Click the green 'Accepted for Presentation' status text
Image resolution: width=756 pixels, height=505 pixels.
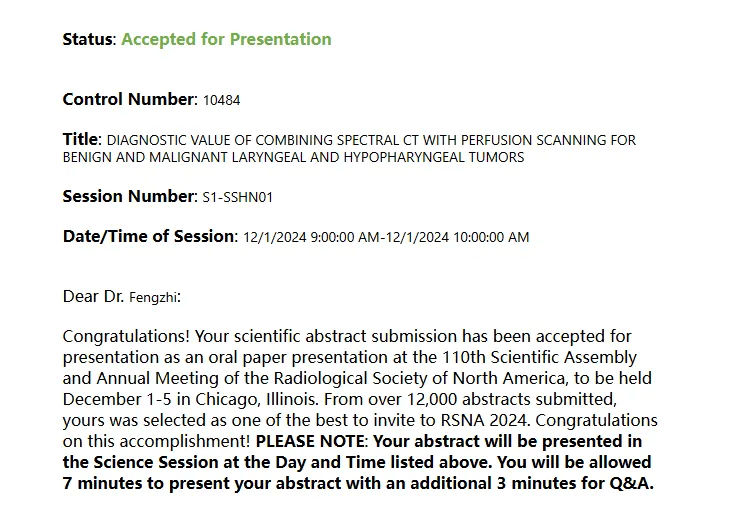pos(226,39)
